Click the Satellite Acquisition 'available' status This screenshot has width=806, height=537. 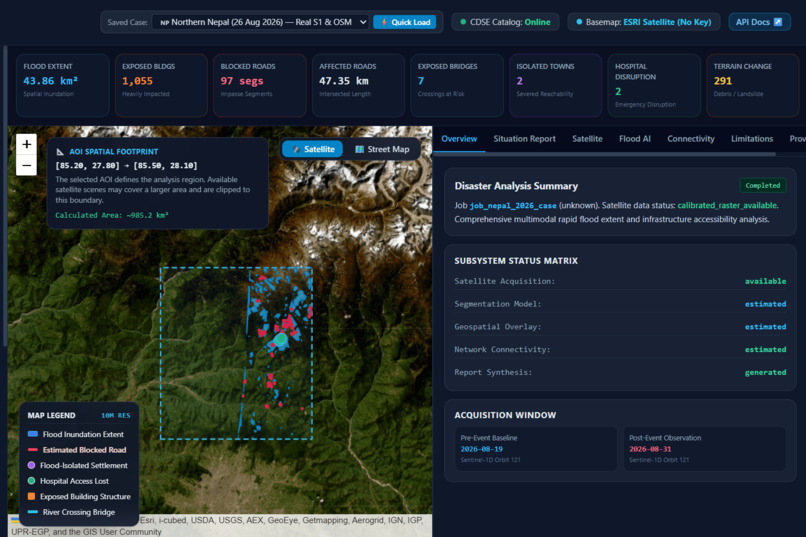pos(765,281)
